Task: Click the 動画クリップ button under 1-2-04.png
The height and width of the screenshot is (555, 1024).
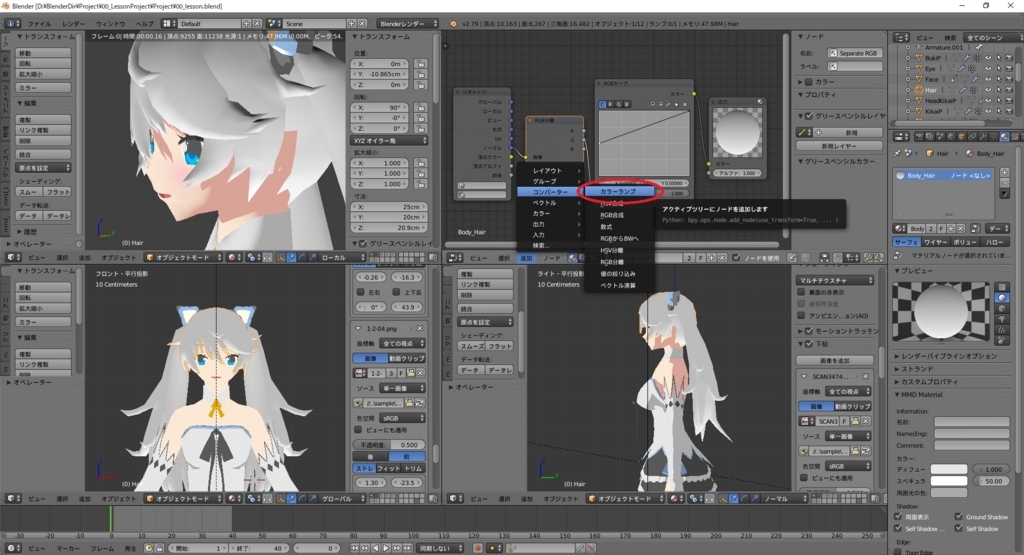Action: 407,358
